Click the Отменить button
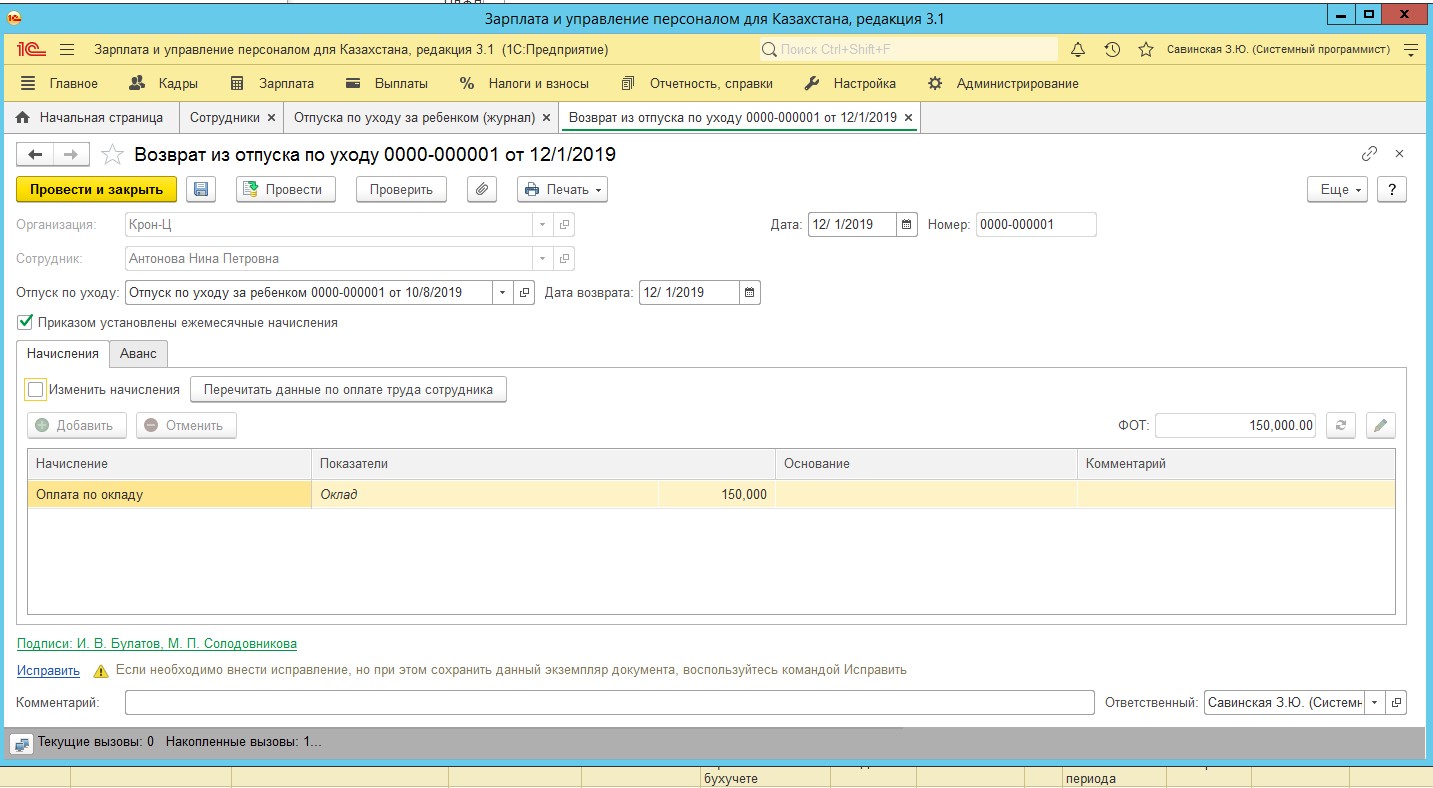1433x788 pixels. pyautogui.click(x=186, y=425)
